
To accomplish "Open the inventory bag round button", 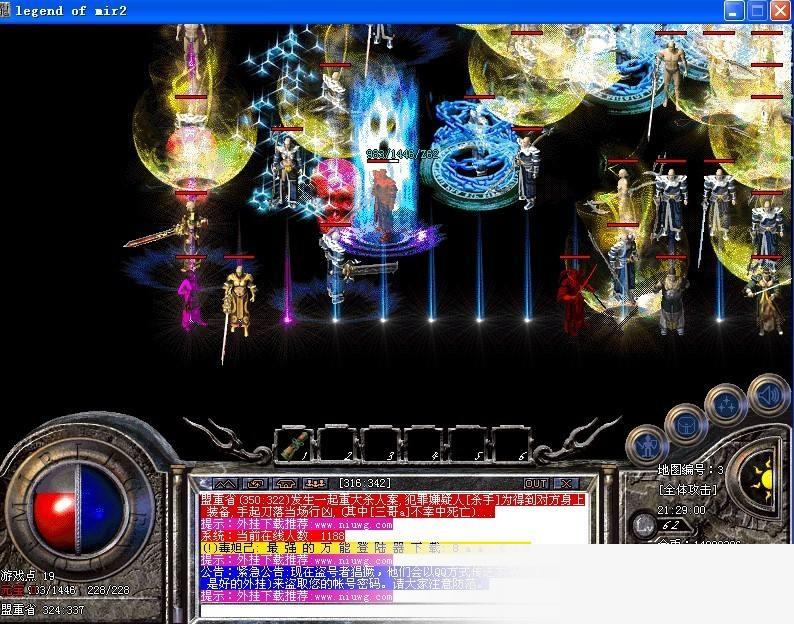I will [687, 424].
